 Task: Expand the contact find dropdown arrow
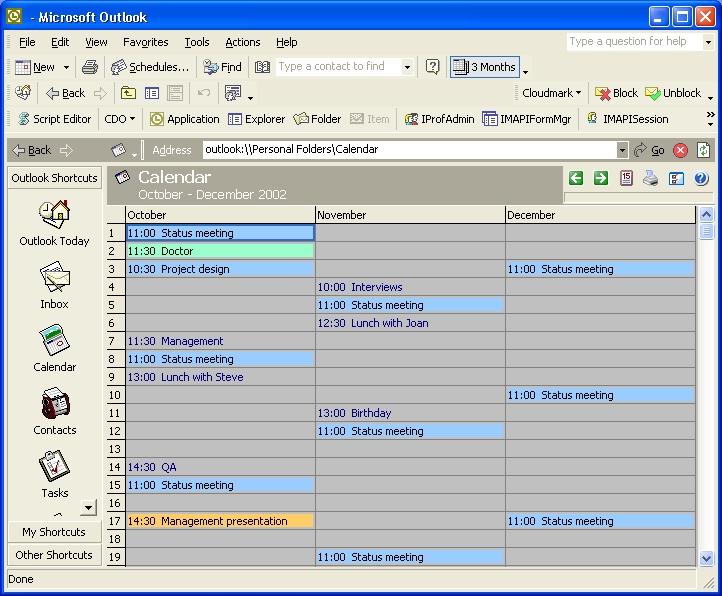pos(407,67)
